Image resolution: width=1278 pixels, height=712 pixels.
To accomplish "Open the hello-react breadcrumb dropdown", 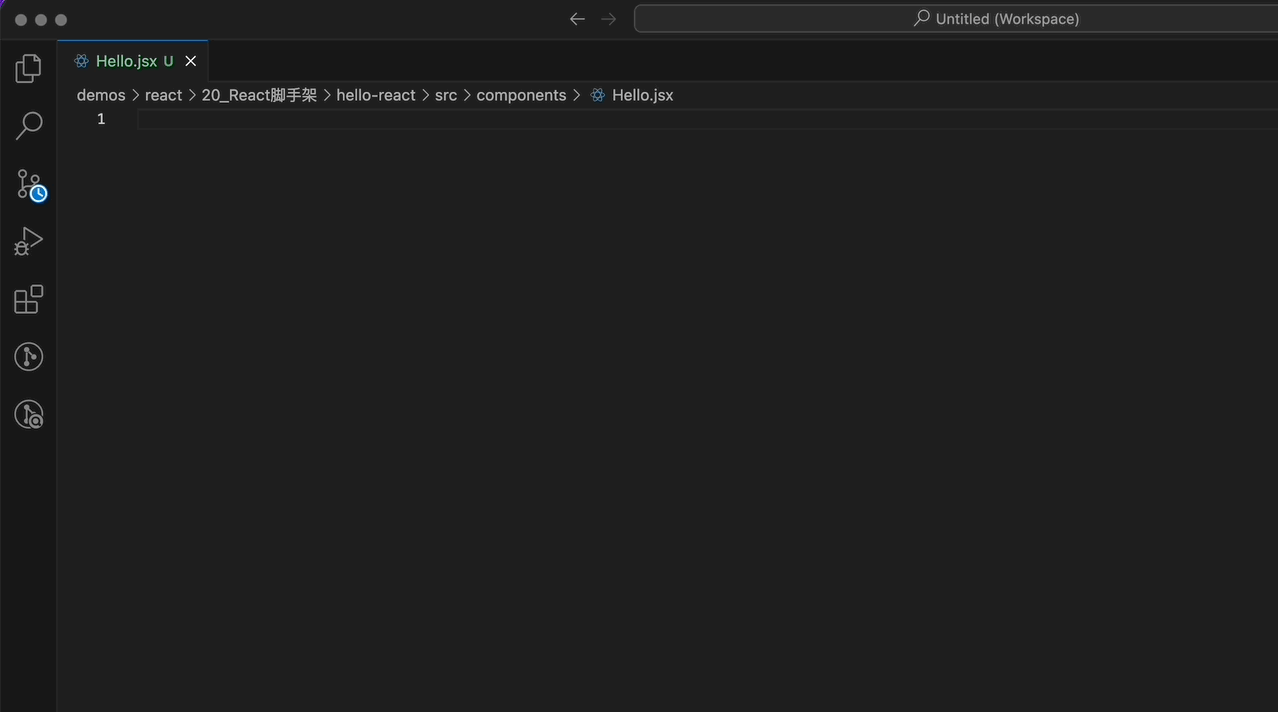I will [x=375, y=94].
